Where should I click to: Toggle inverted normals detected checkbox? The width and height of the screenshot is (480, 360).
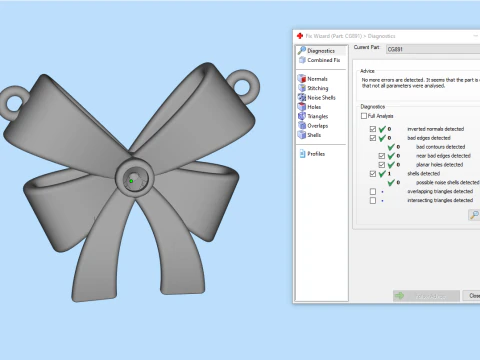point(373,129)
